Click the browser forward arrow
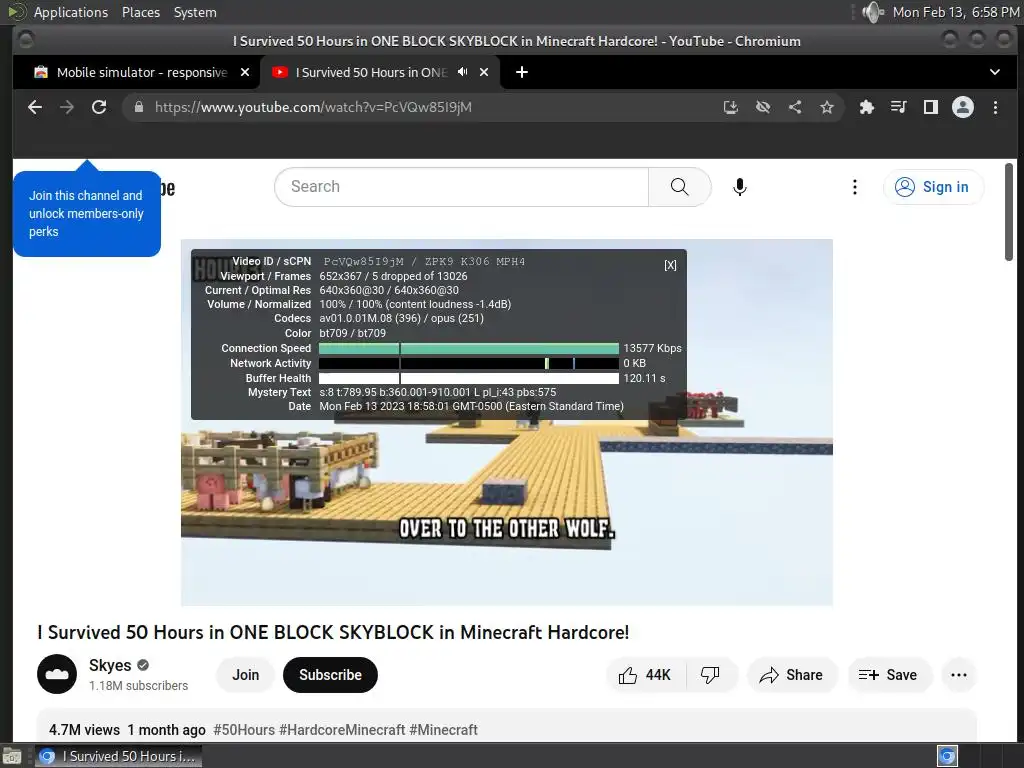Viewport: 1024px width, 768px height. coord(67,107)
